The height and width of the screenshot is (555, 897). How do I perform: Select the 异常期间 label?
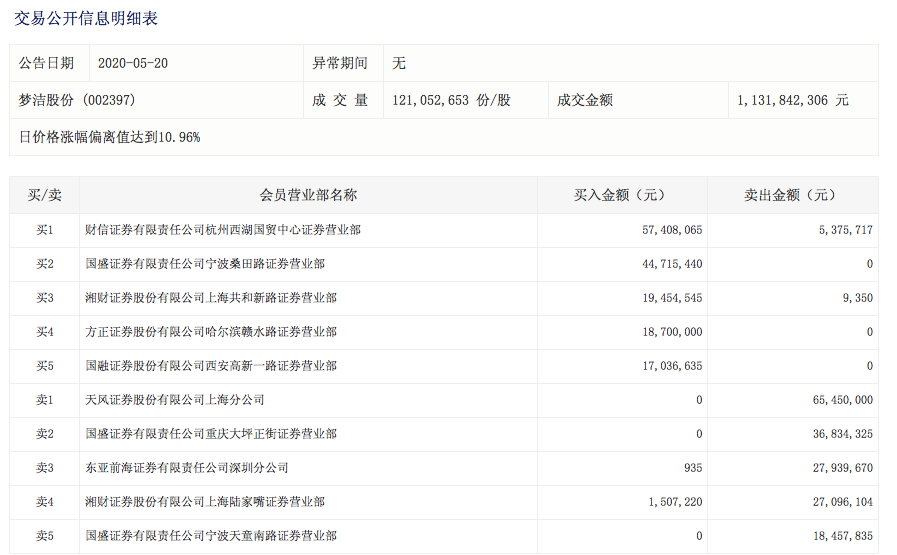pyautogui.click(x=340, y=63)
